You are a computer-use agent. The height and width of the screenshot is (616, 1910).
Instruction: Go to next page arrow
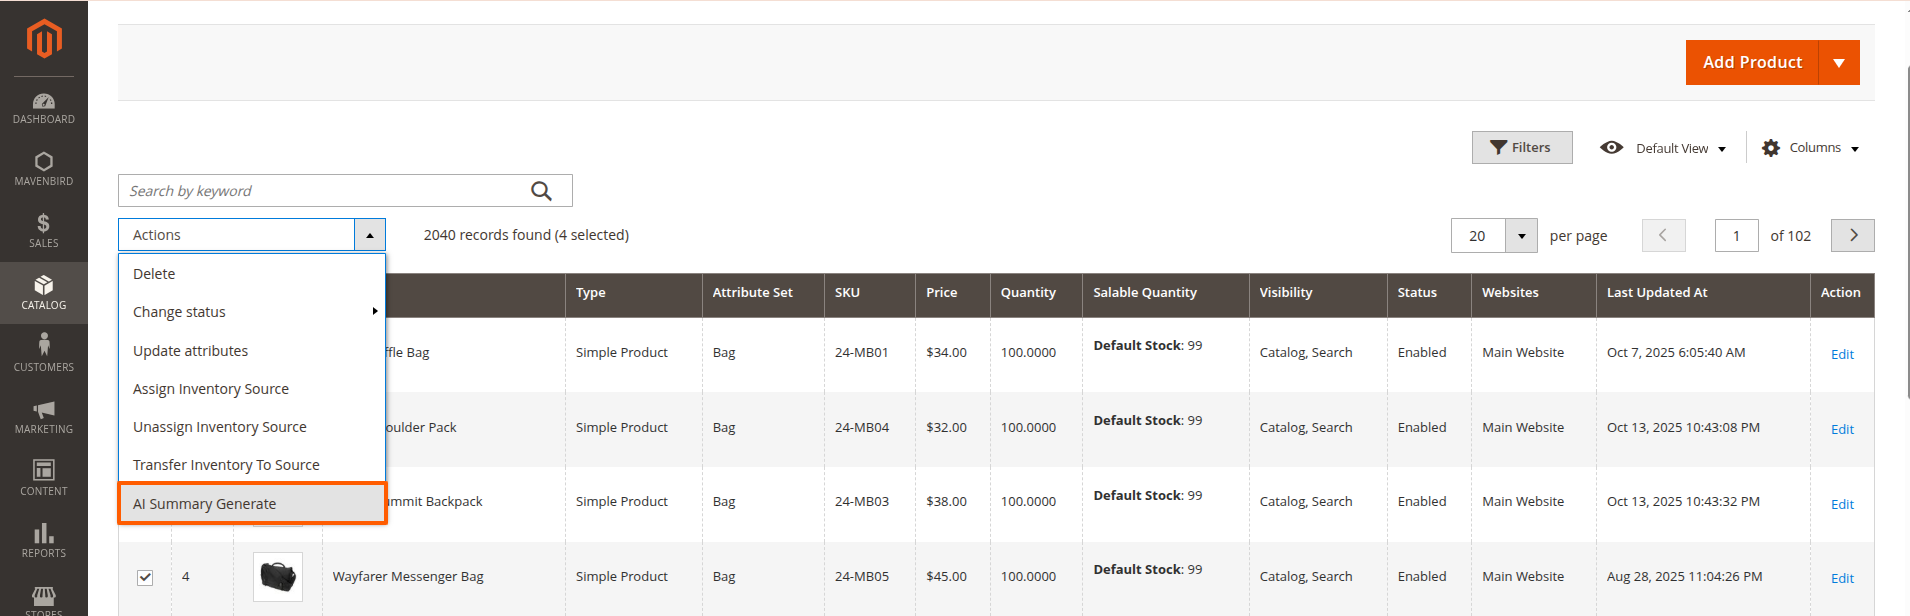pyautogui.click(x=1853, y=236)
